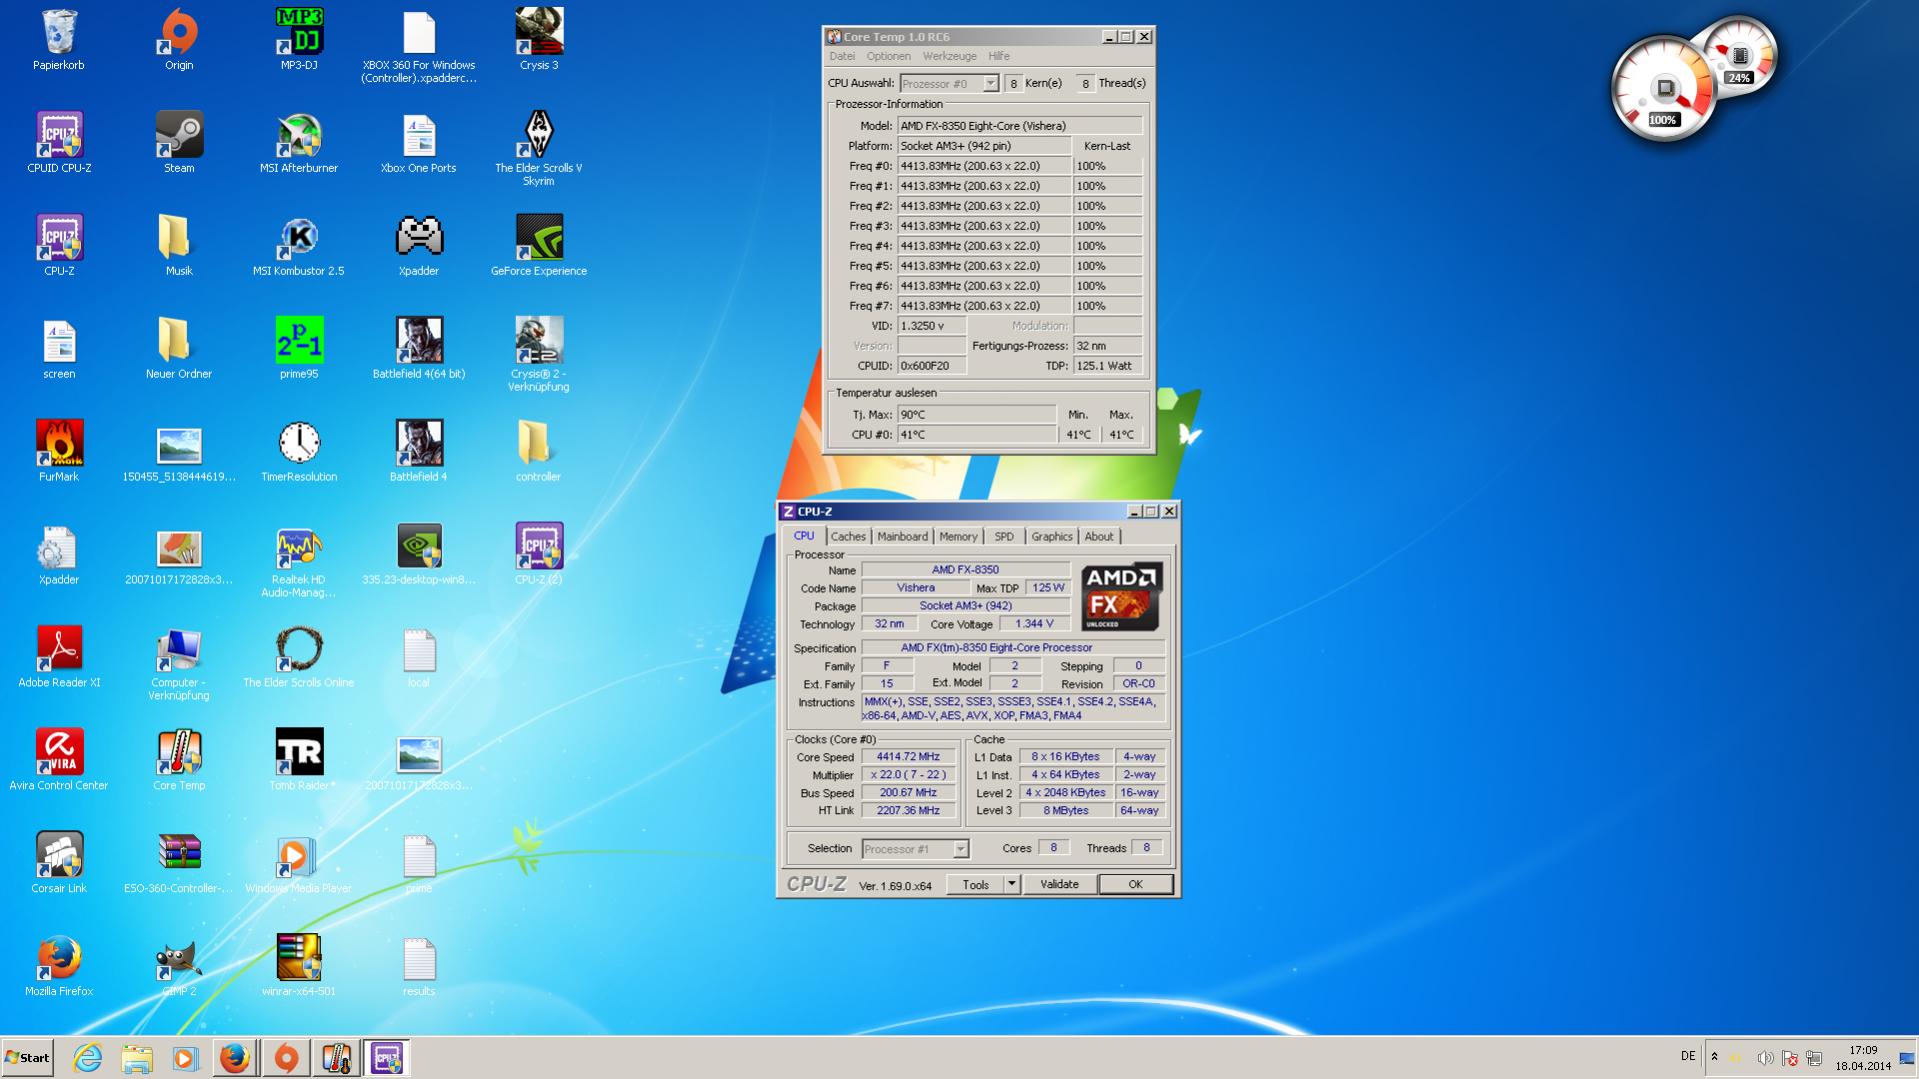1919x1079 pixels.
Task: Click the Validate button in CPU-Z
Action: pos(1059,884)
